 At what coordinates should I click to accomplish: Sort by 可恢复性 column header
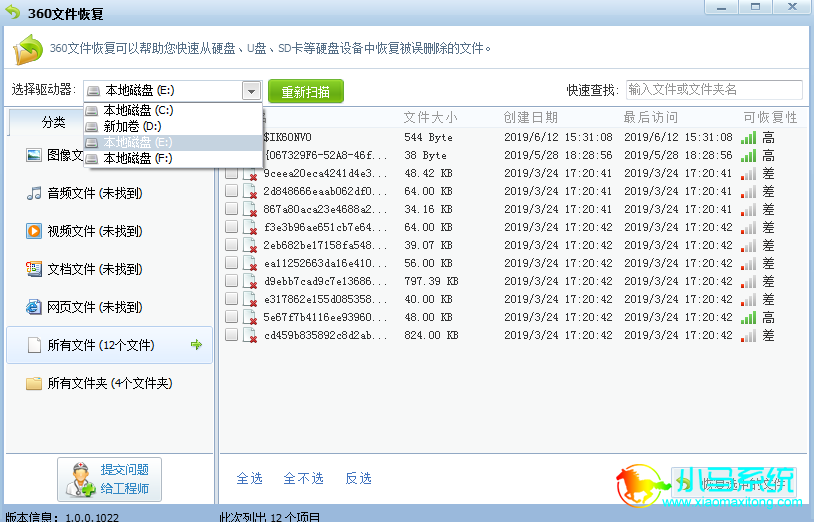click(770, 117)
